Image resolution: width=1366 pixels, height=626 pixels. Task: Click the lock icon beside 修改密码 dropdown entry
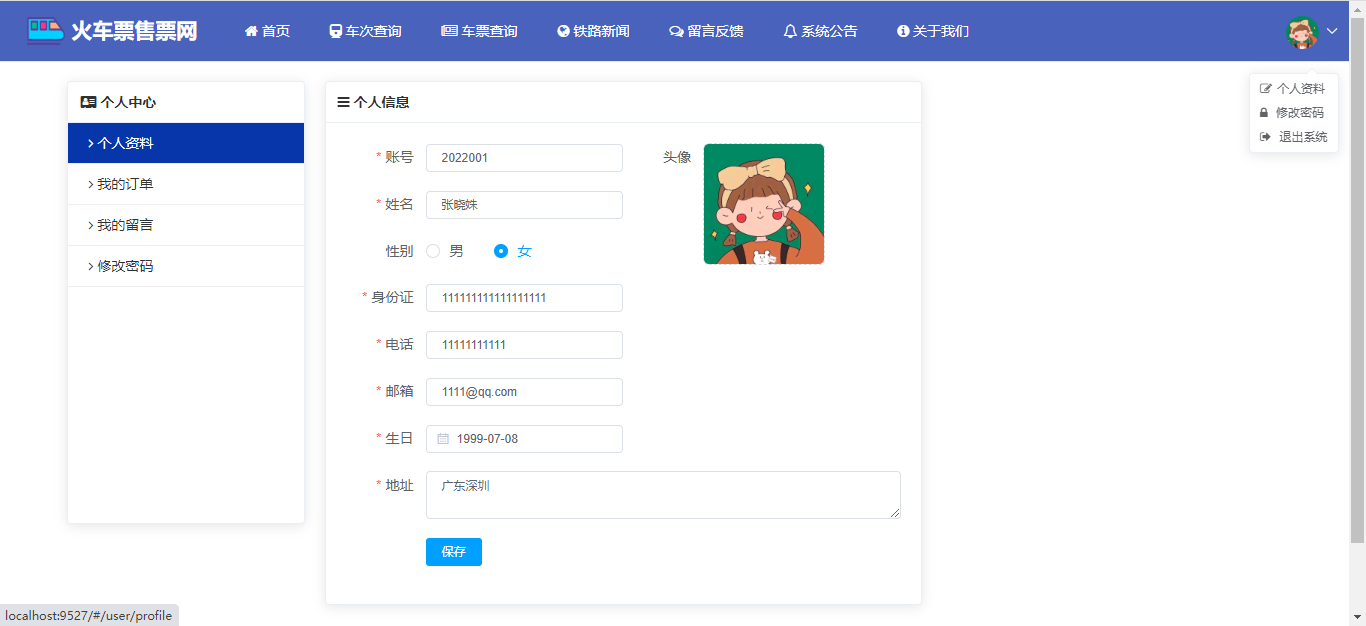point(1264,112)
